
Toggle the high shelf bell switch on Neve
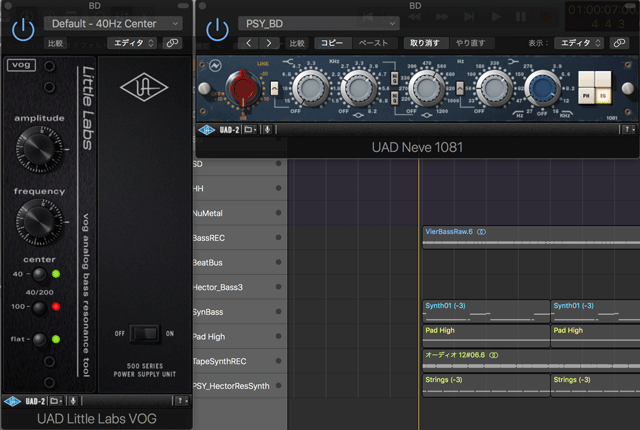[x=274, y=88]
